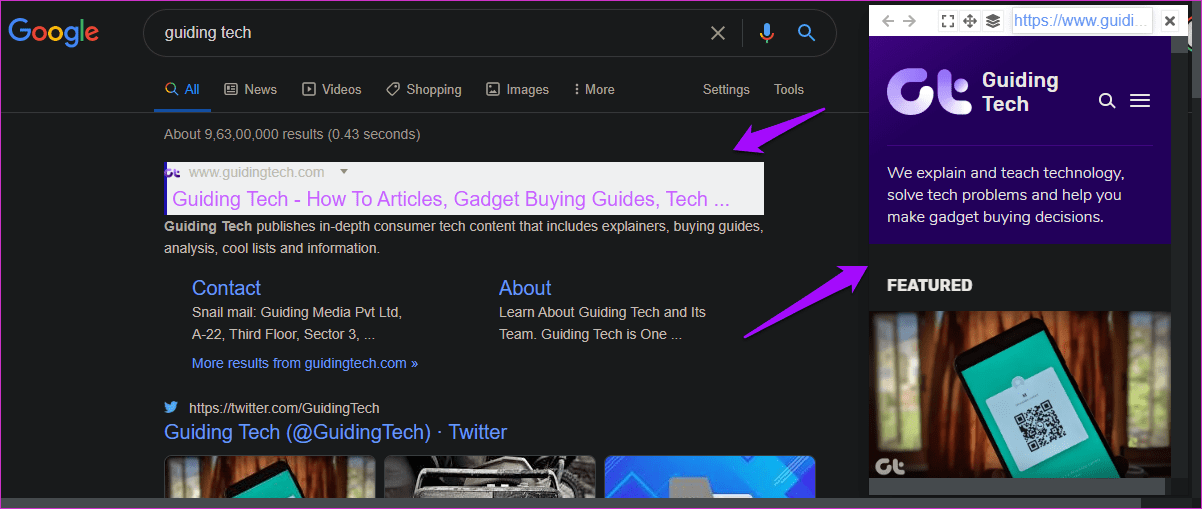Start voice search with microphone icon
The width and height of the screenshot is (1202, 509).
tap(767, 33)
